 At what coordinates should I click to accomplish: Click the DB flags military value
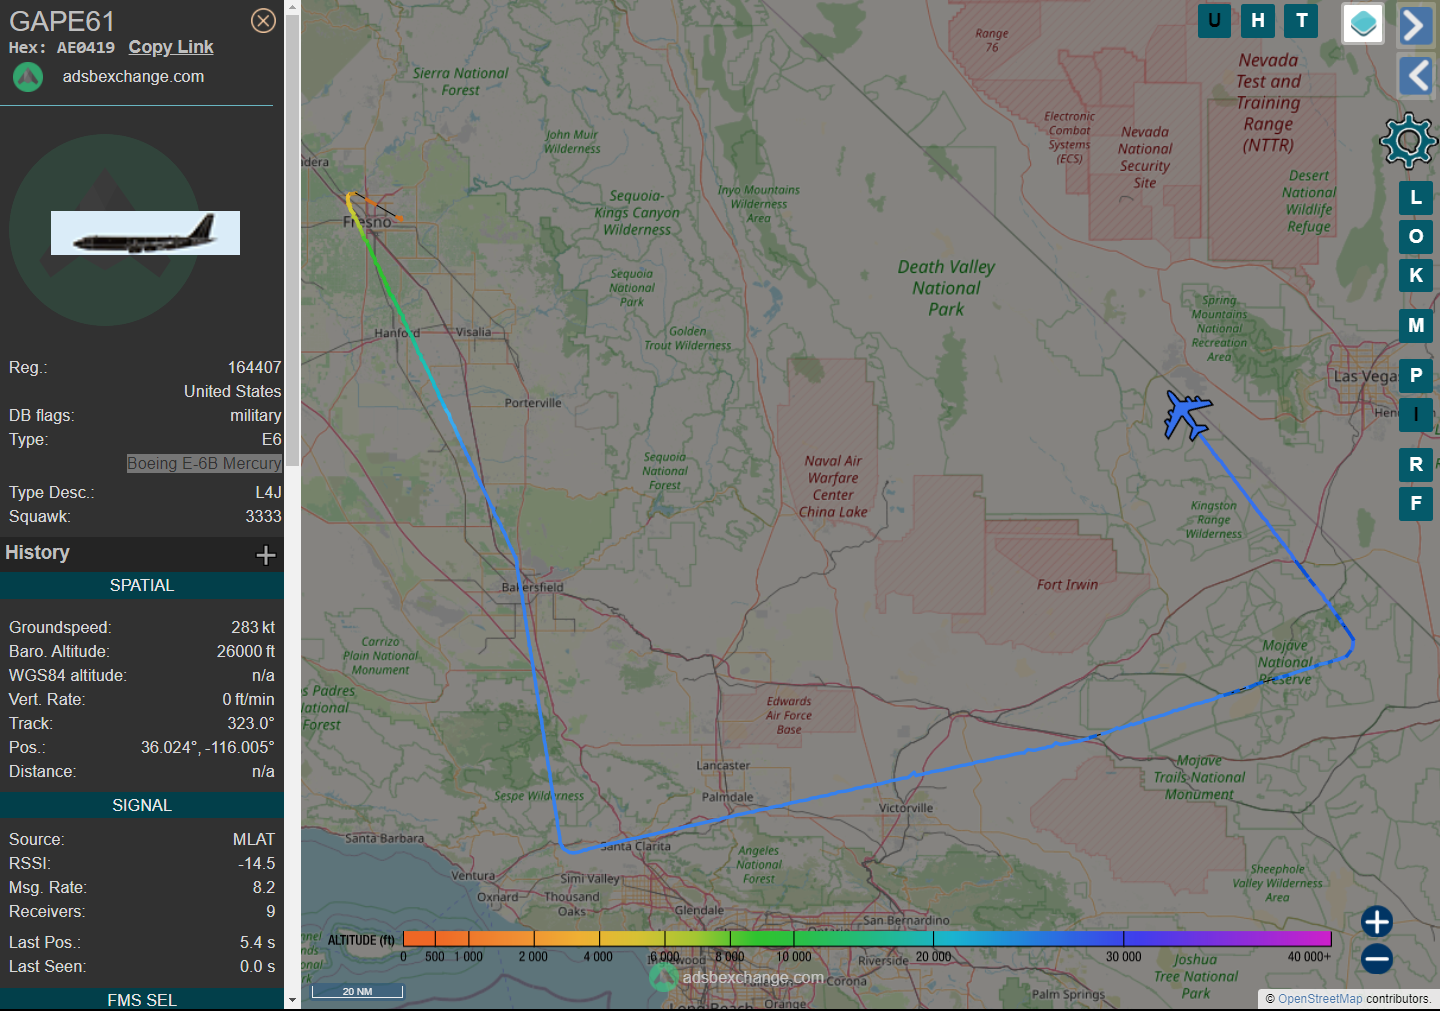pos(256,415)
